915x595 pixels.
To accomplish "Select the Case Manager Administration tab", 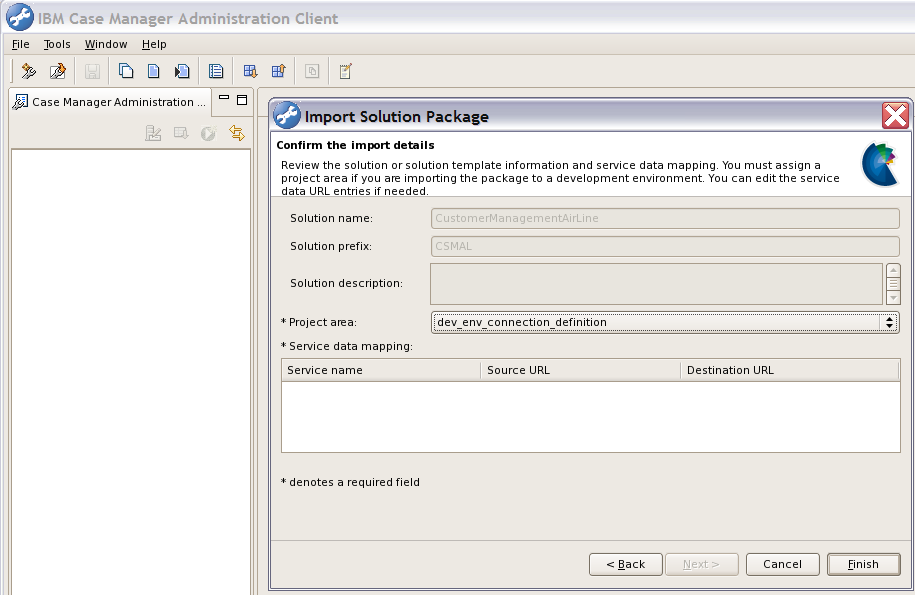I will click(110, 102).
